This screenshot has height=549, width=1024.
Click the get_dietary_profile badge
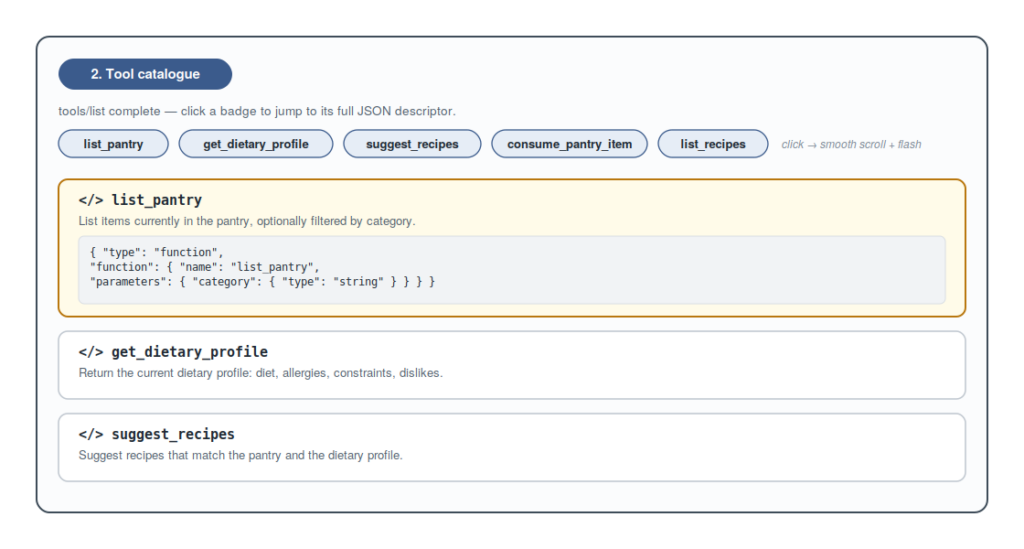click(255, 144)
